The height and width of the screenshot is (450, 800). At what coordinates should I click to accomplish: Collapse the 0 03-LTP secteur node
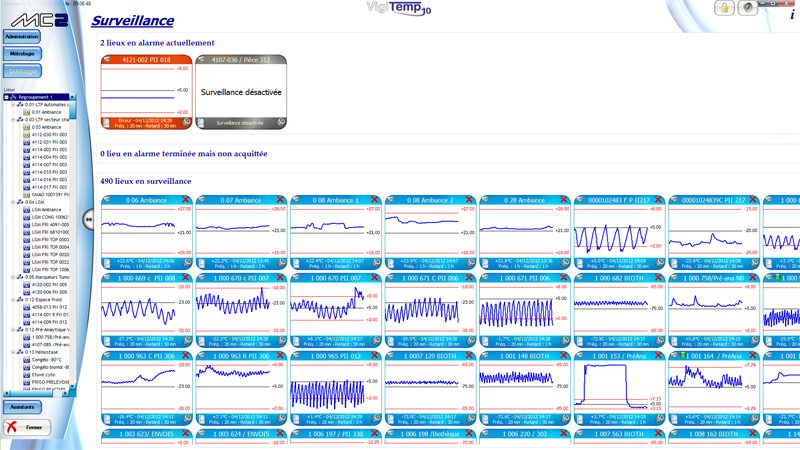(x=13, y=119)
